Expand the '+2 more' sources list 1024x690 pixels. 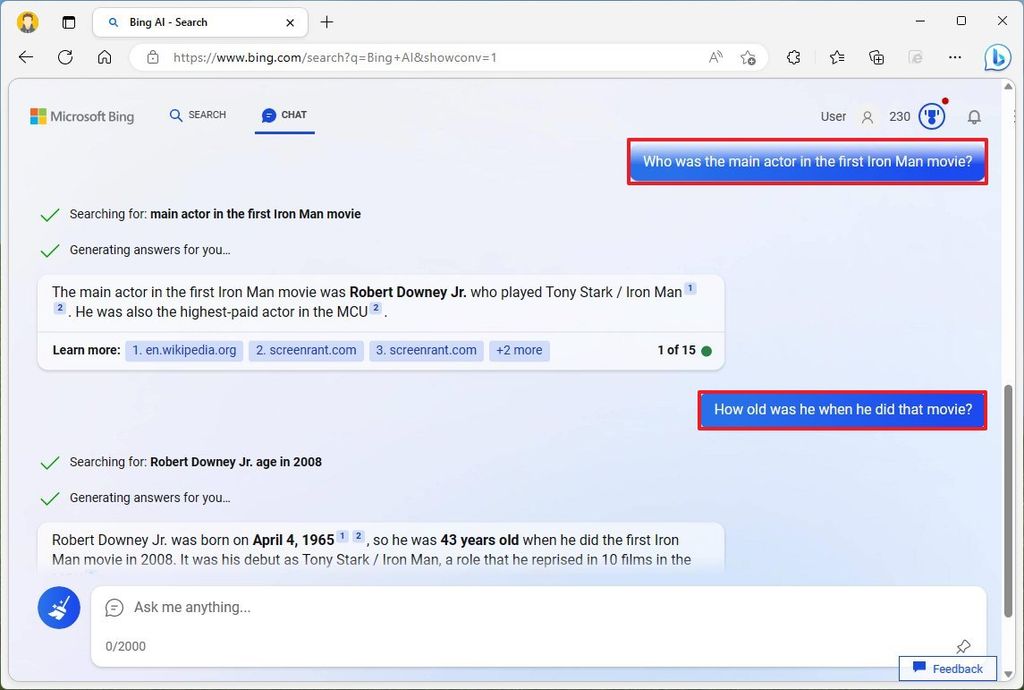tap(519, 350)
